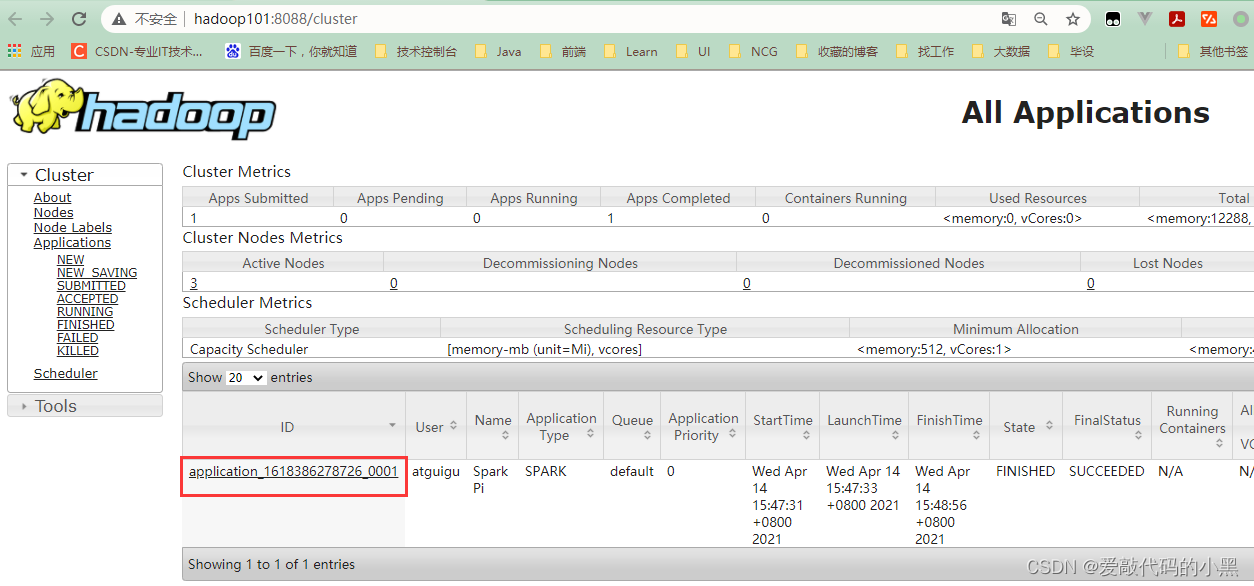Screen dimensions: 1254x586
Task: Open the UI bookmark folder
Action: coord(693,51)
